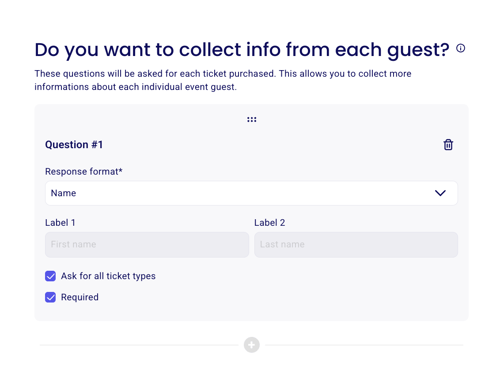The width and height of the screenshot is (500, 366).
Task: Expand the Response format chevron arrow
Action: 440,193
